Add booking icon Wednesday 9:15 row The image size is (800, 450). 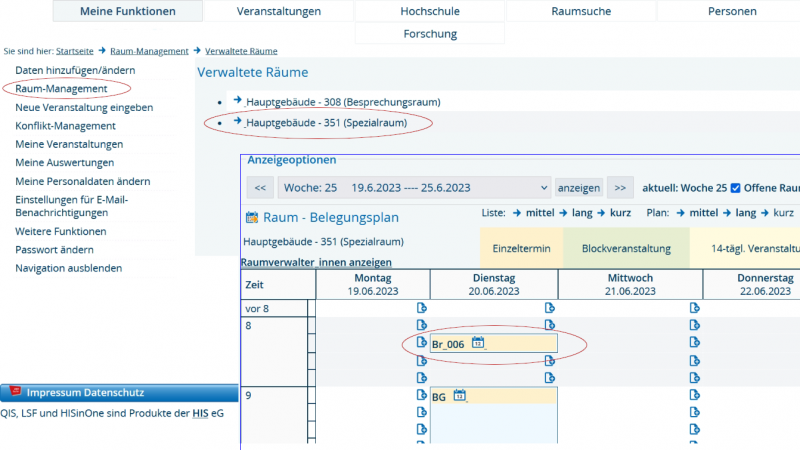tap(694, 412)
